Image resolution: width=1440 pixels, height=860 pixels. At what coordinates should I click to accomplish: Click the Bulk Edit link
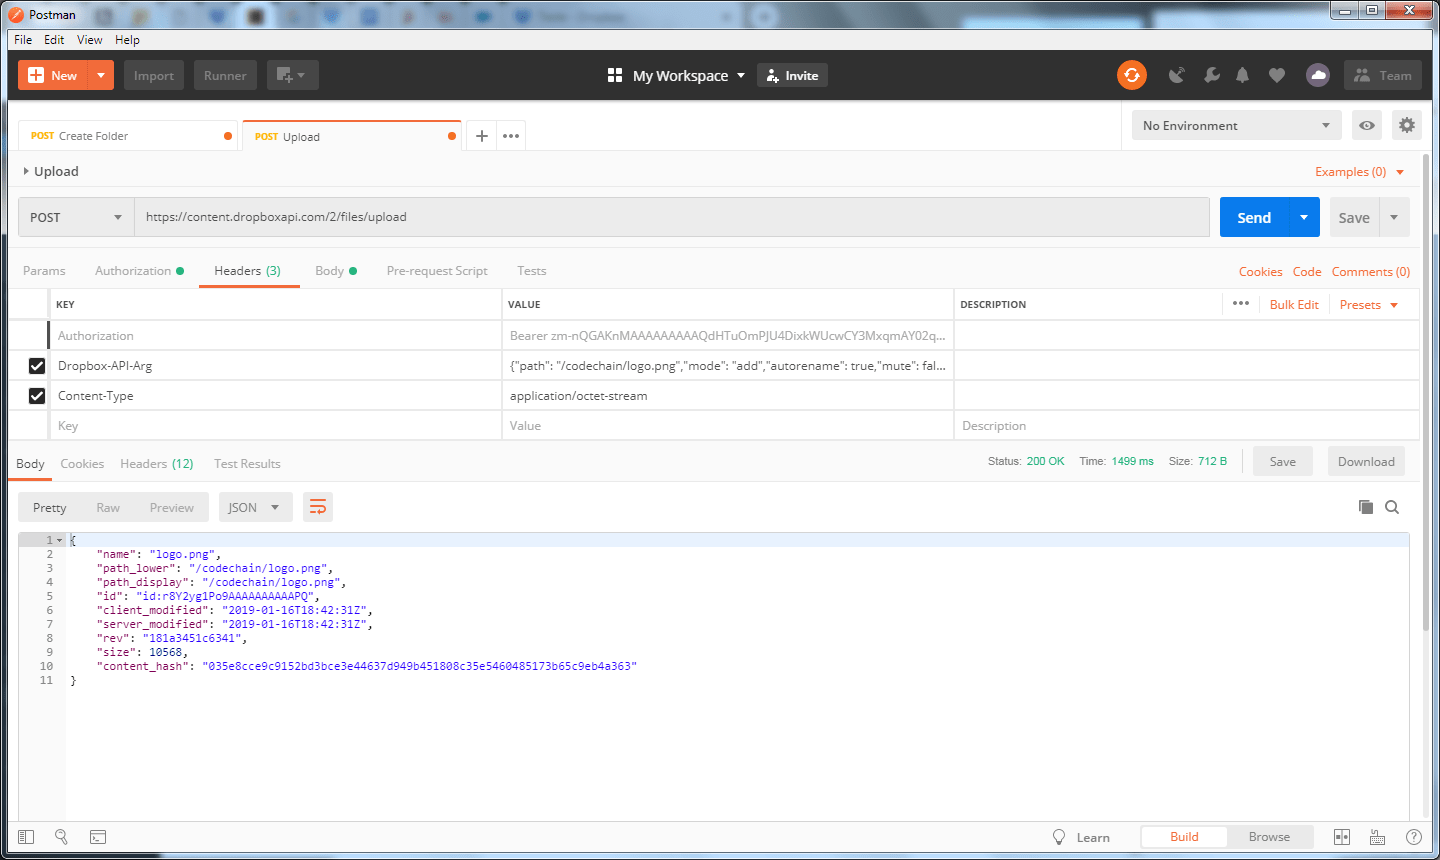1294,305
